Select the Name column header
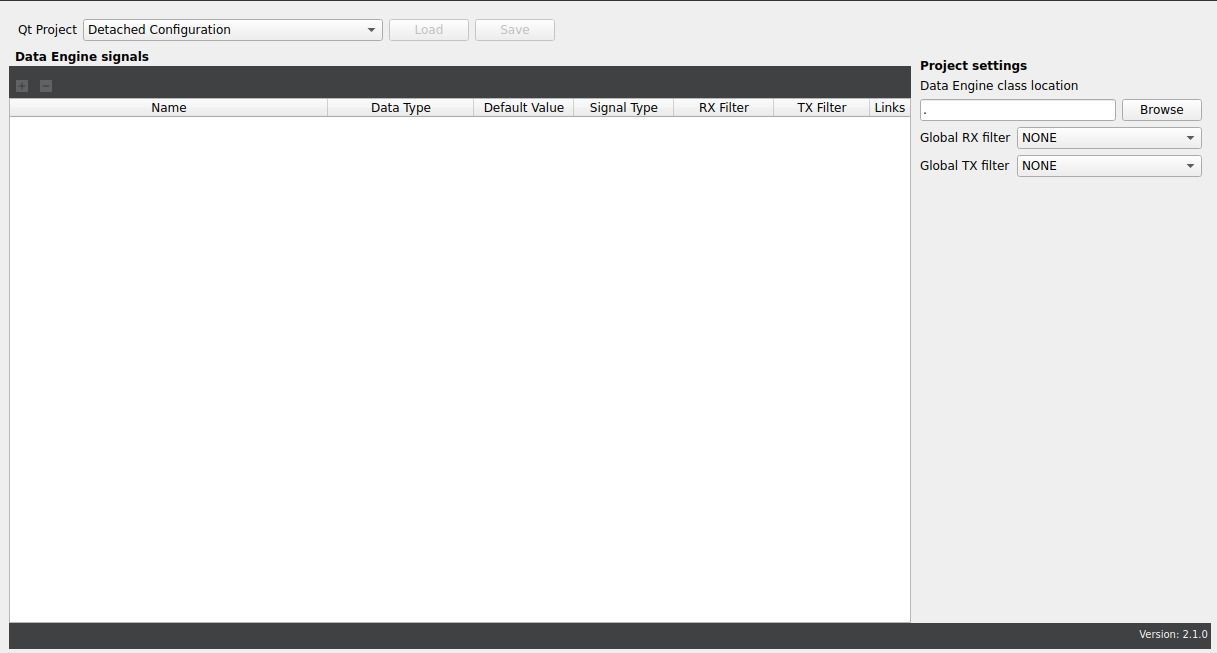The width and height of the screenshot is (1217, 653). point(168,107)
